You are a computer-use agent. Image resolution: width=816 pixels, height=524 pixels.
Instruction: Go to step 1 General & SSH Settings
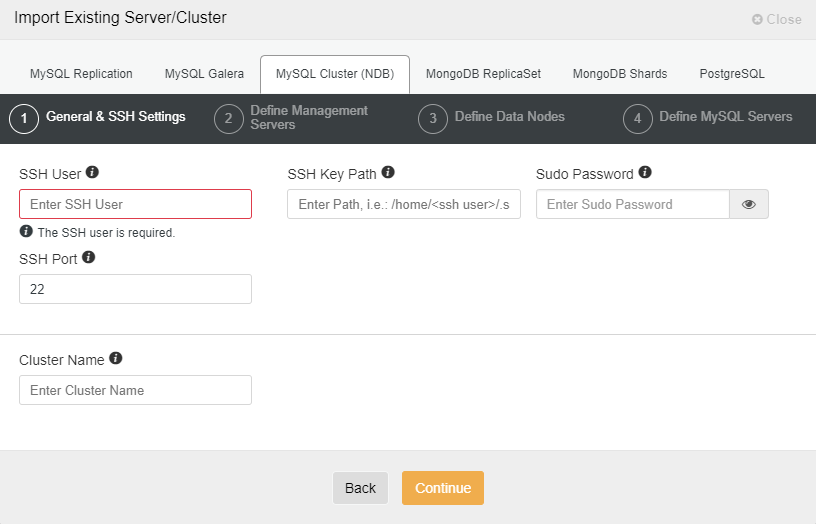(97, 118)
